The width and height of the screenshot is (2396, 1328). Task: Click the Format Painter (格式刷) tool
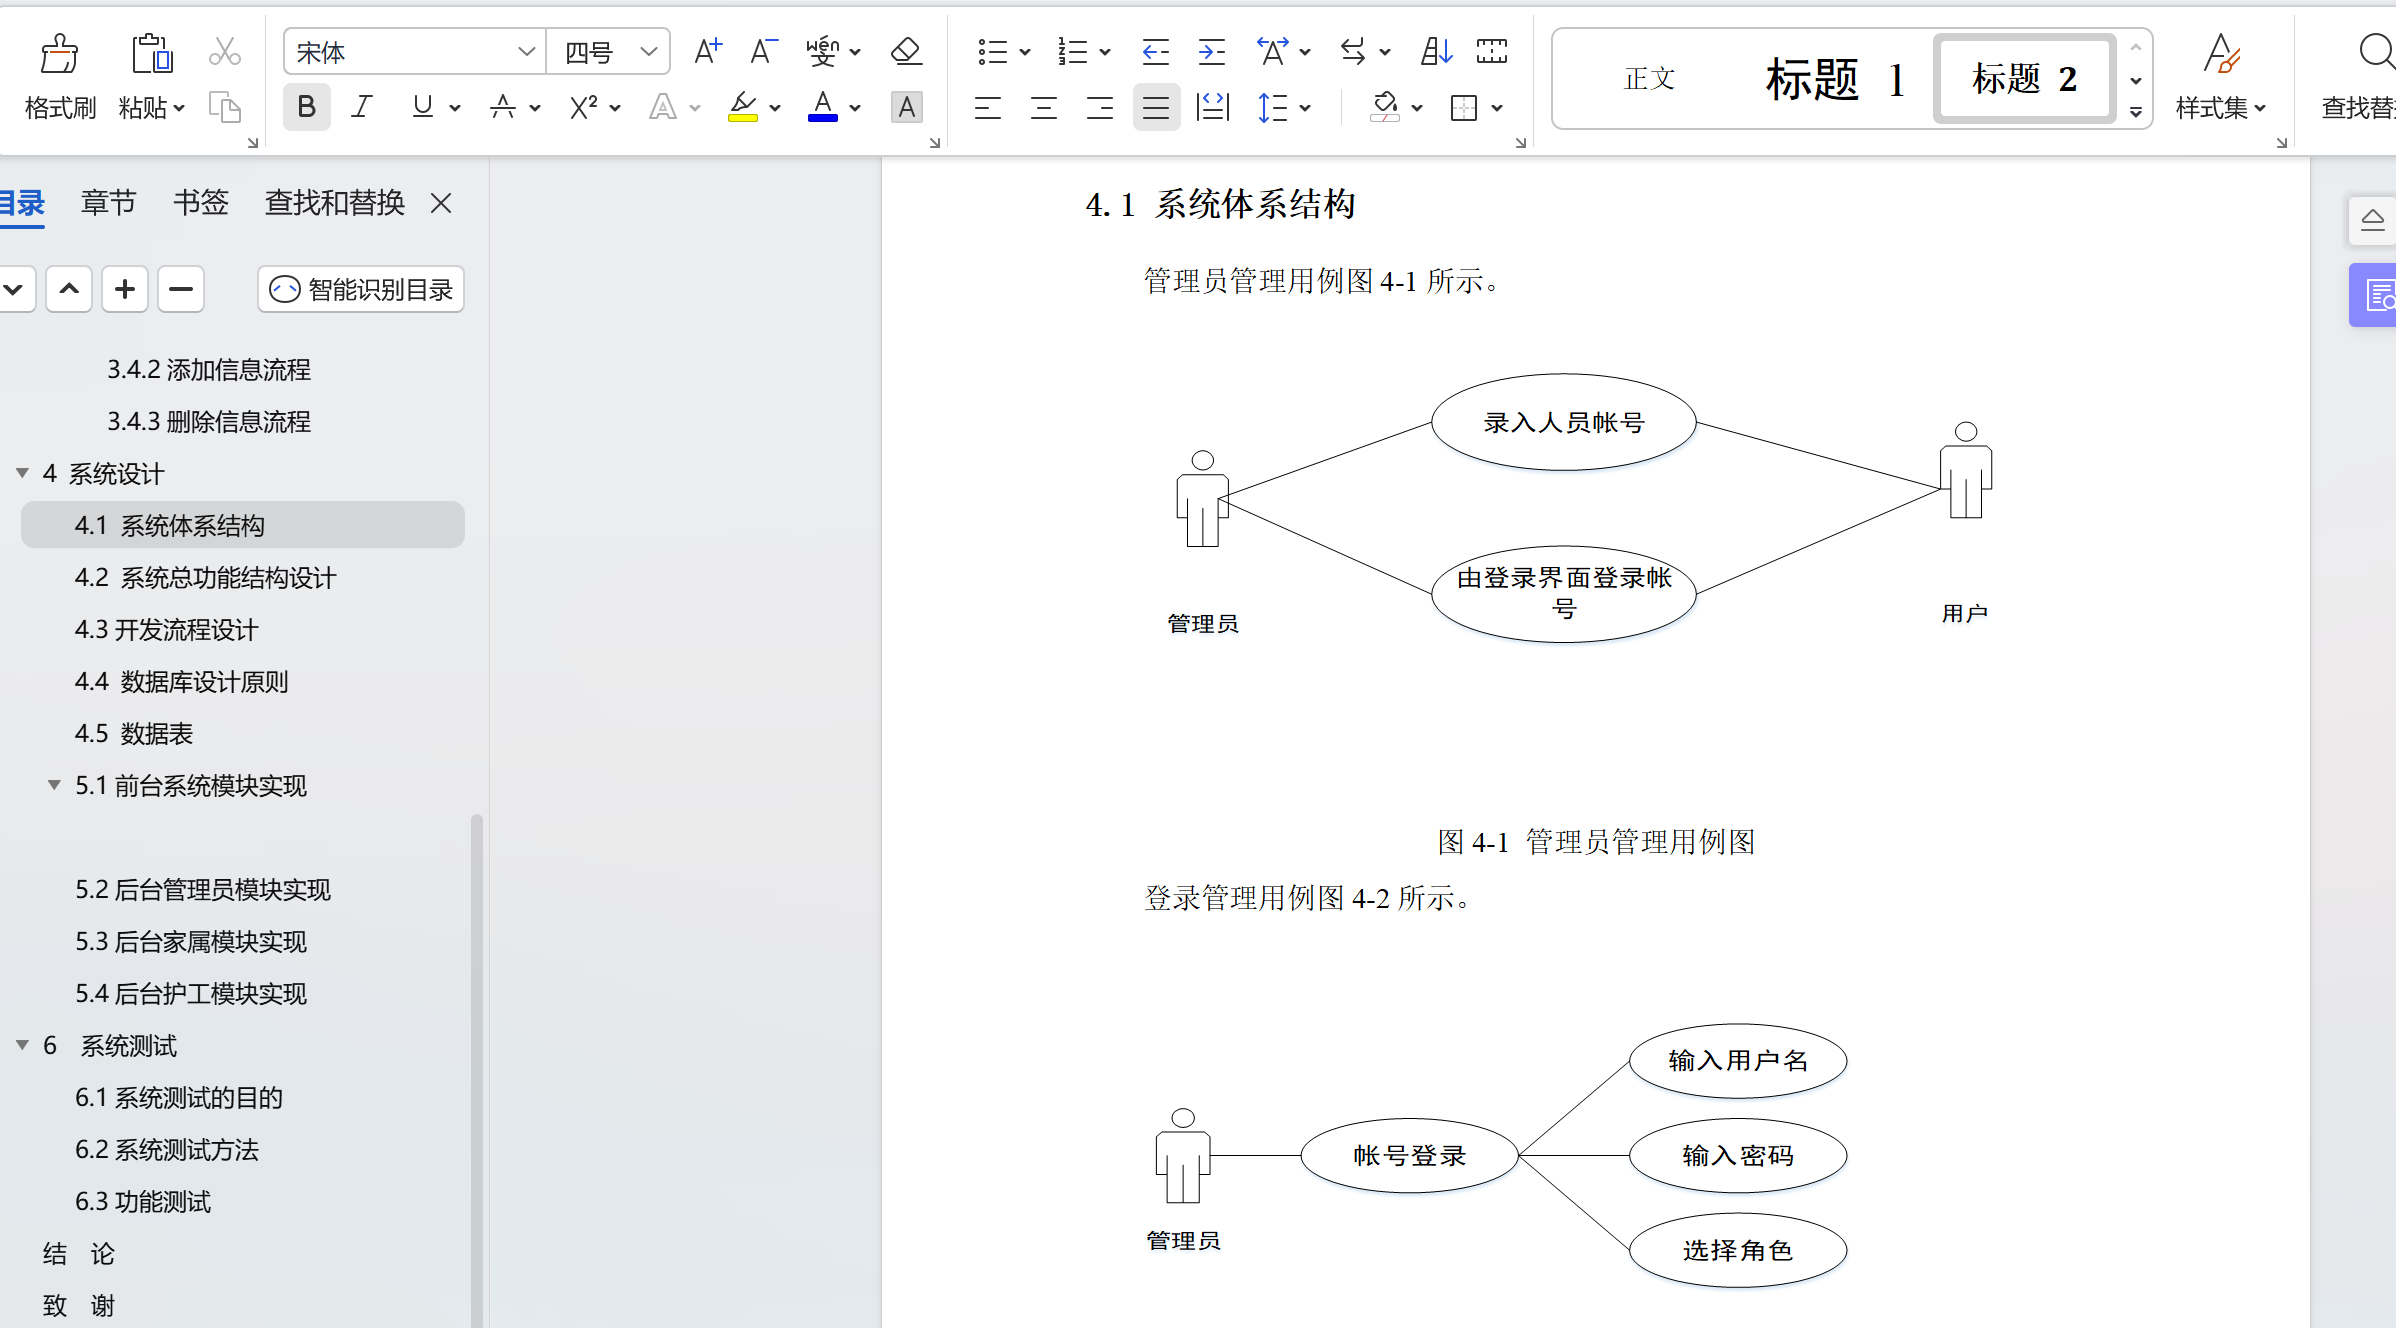pyautogui.click(x=59, y=75)
